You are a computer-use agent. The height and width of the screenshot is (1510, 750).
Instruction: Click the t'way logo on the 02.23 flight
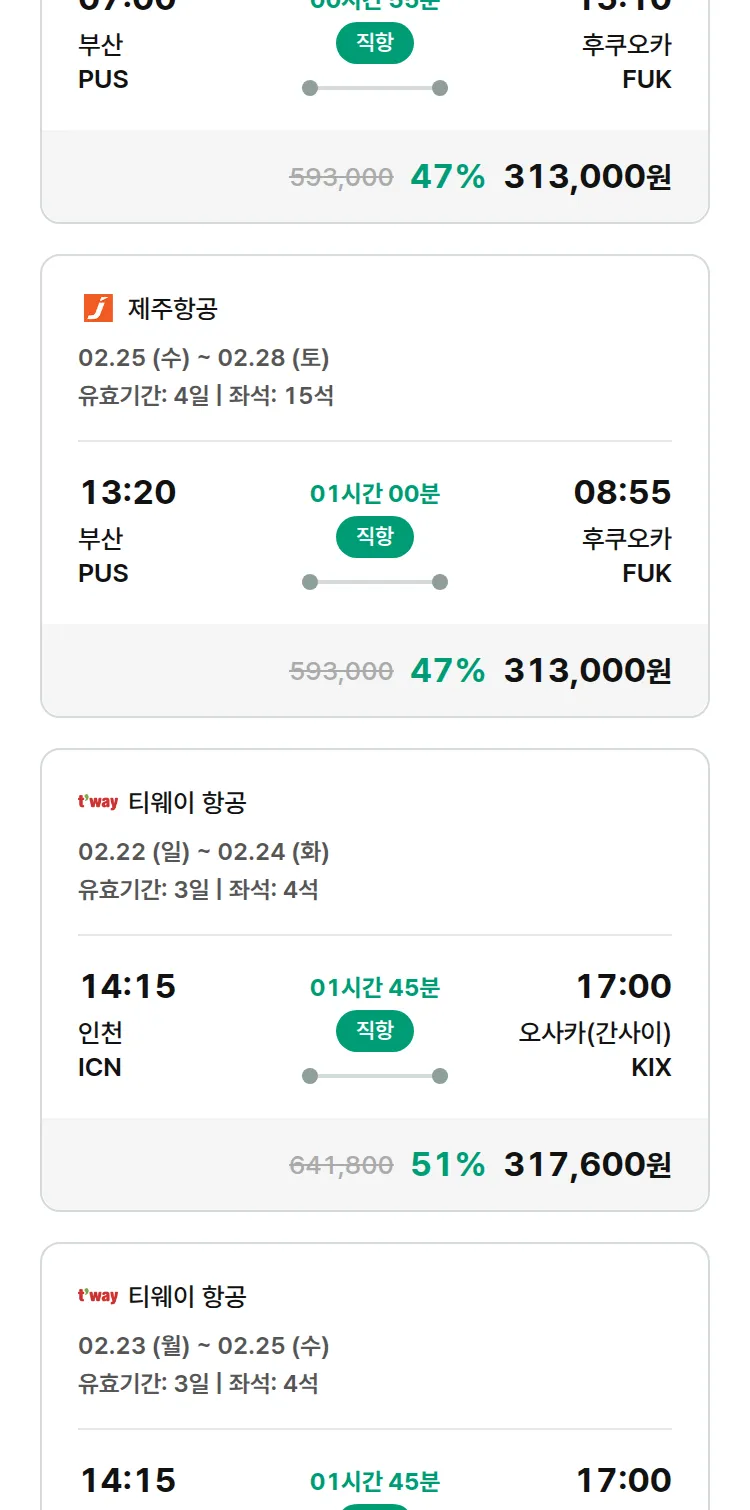pos(98,1296)
